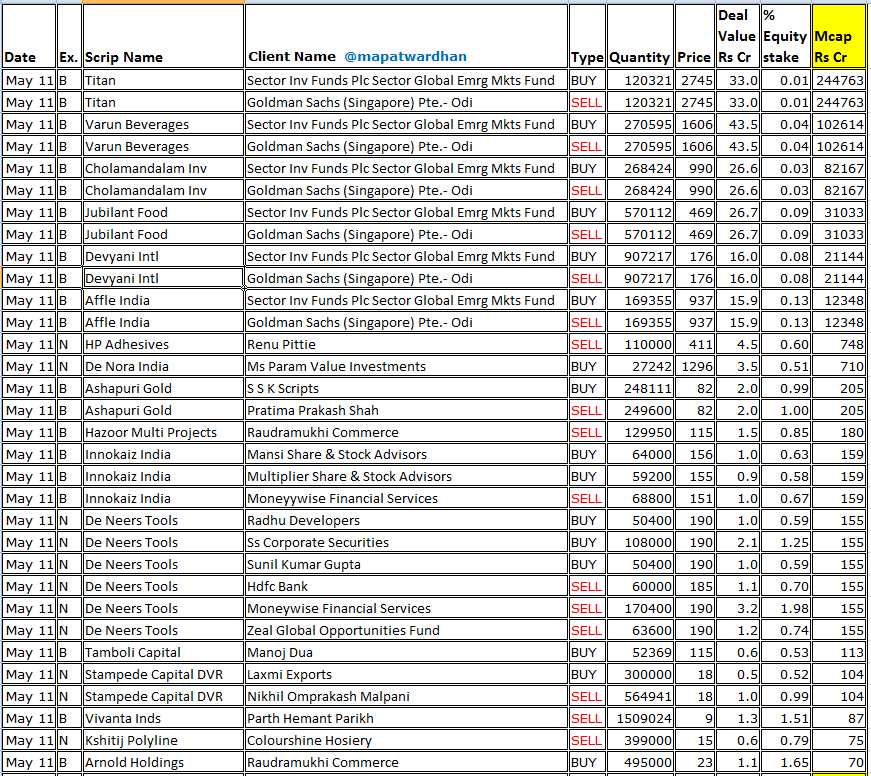Select the Client Name header cell
The image size is (871, 776).
tap(406, 36)
